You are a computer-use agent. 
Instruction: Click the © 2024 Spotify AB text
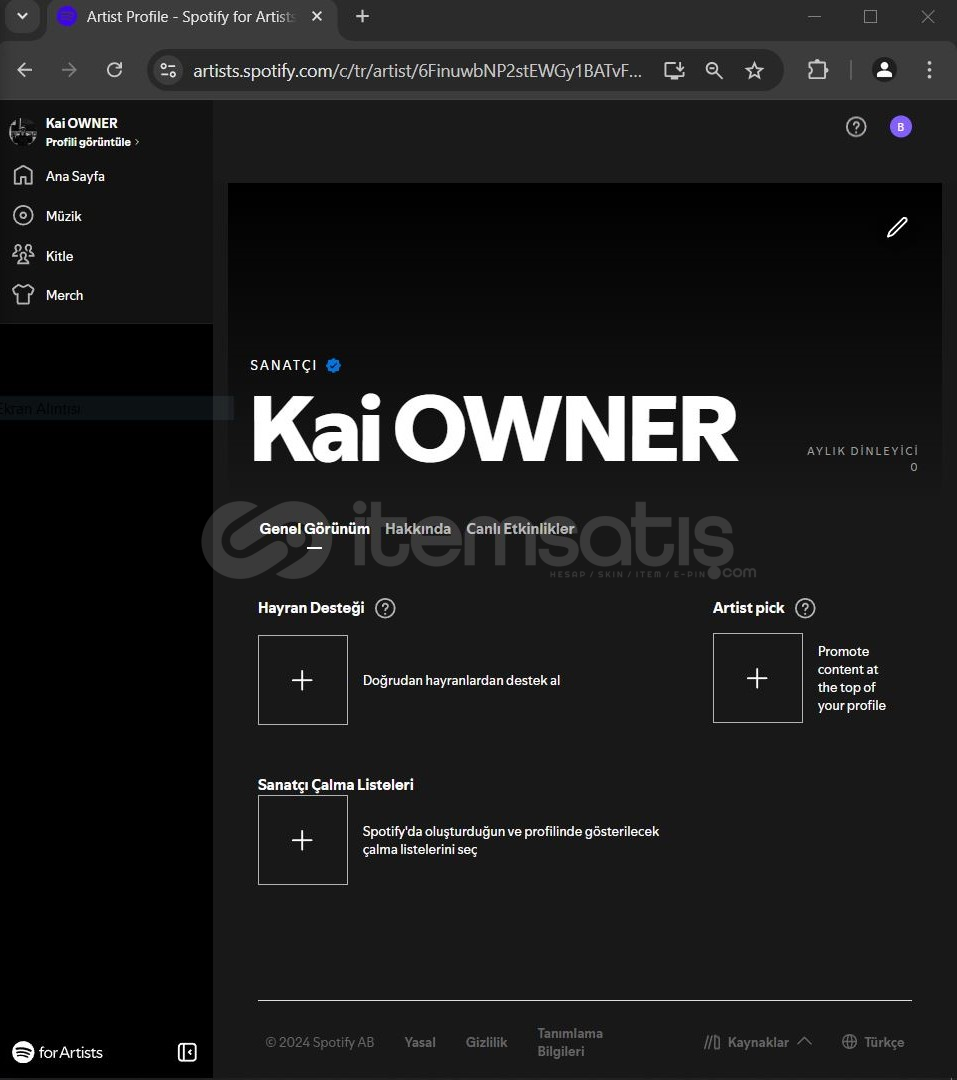pyautogui.click(x=320, y=1042)
